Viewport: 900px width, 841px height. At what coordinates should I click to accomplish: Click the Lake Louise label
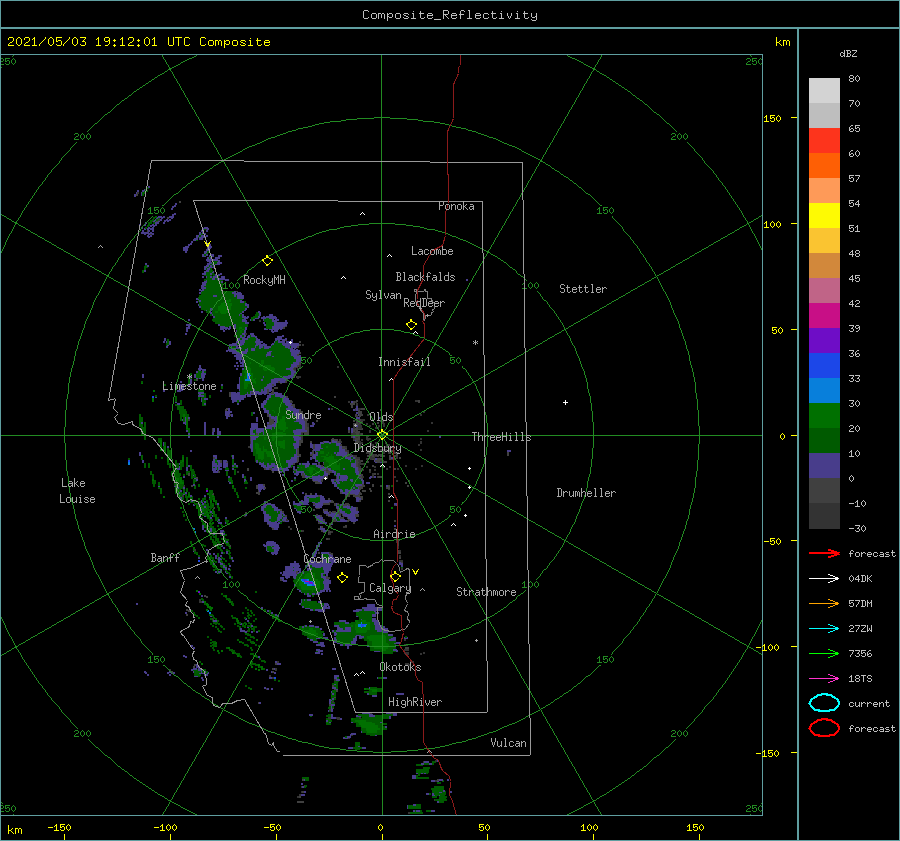(77, 491)
